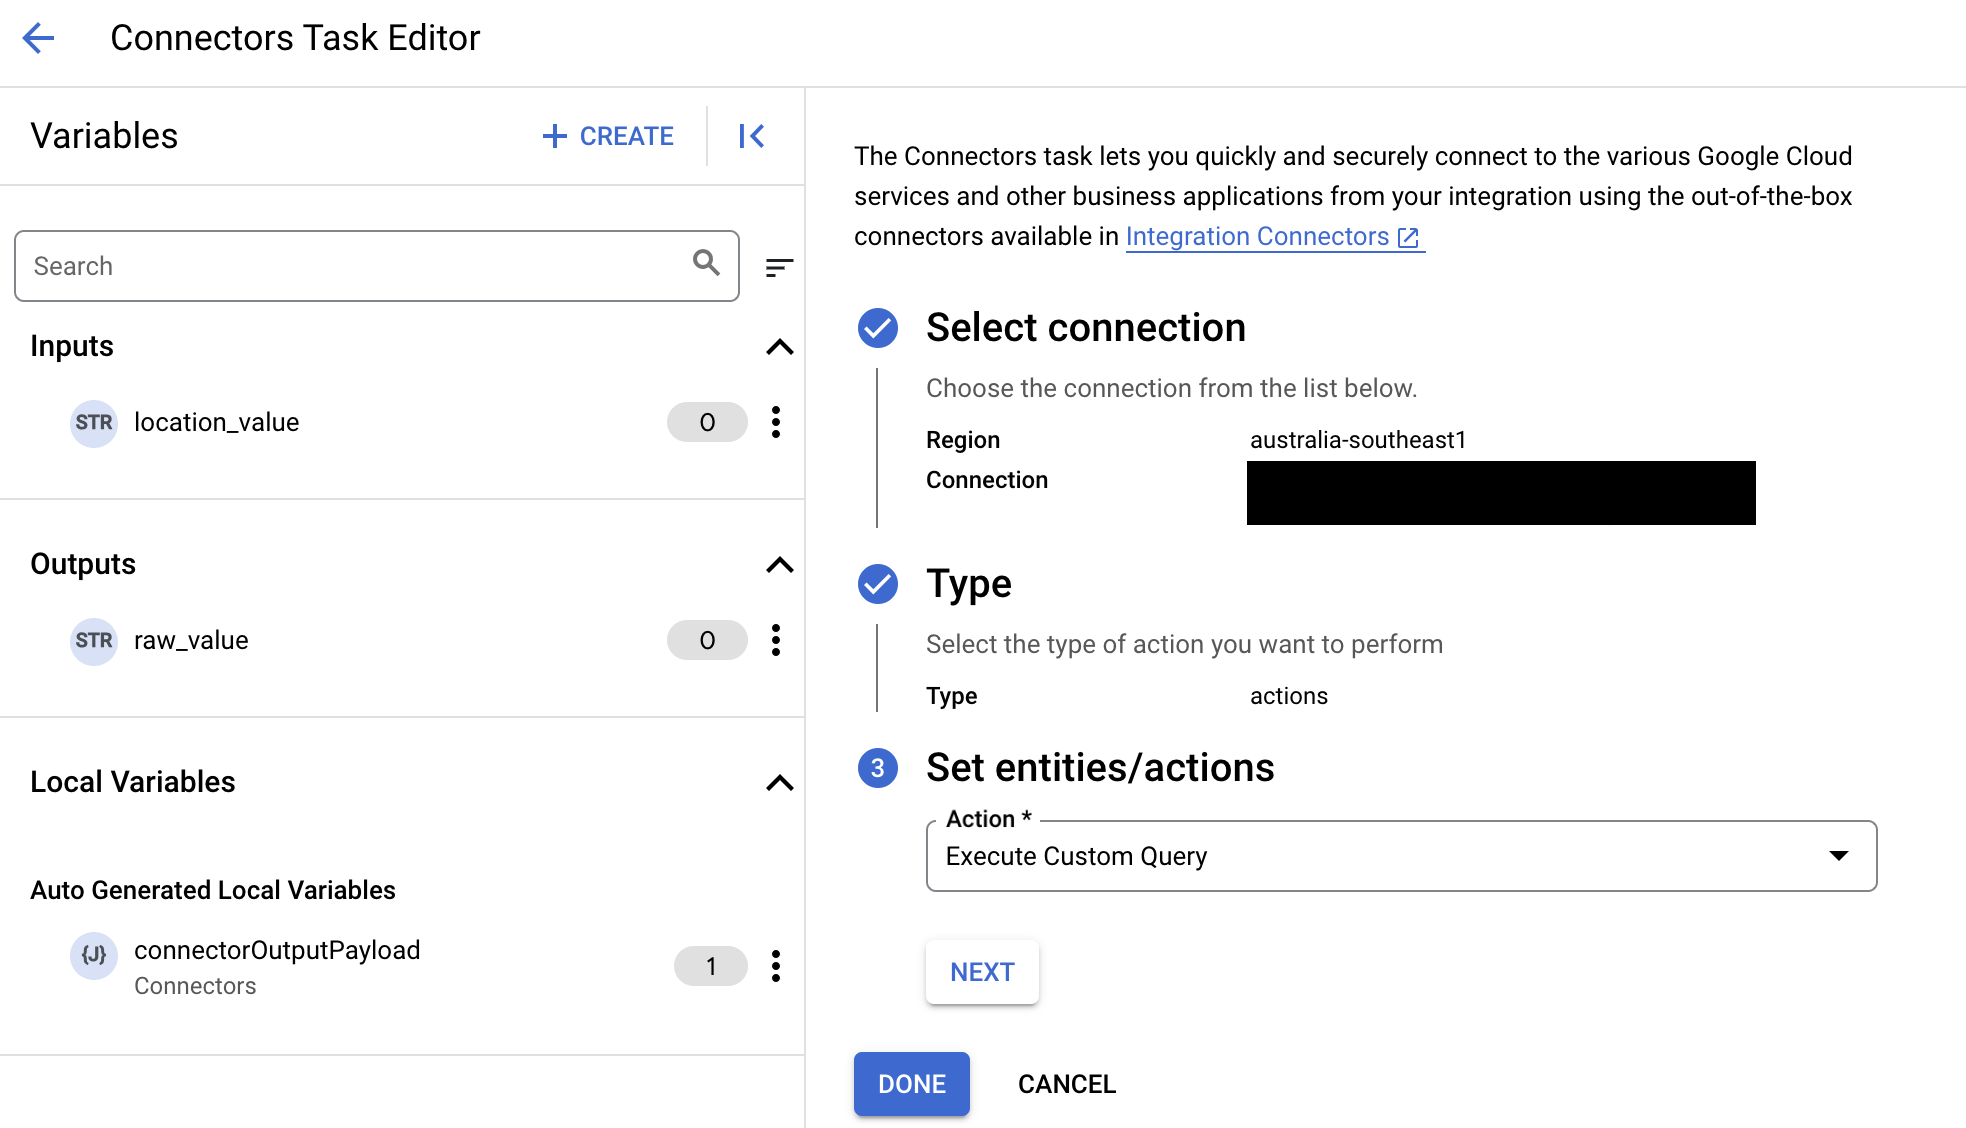The height and width of the screenshot is (1128, 1966).
Task: Toggle the connectorOutputPayload variable switch
Action: click(x=708, y=965)
